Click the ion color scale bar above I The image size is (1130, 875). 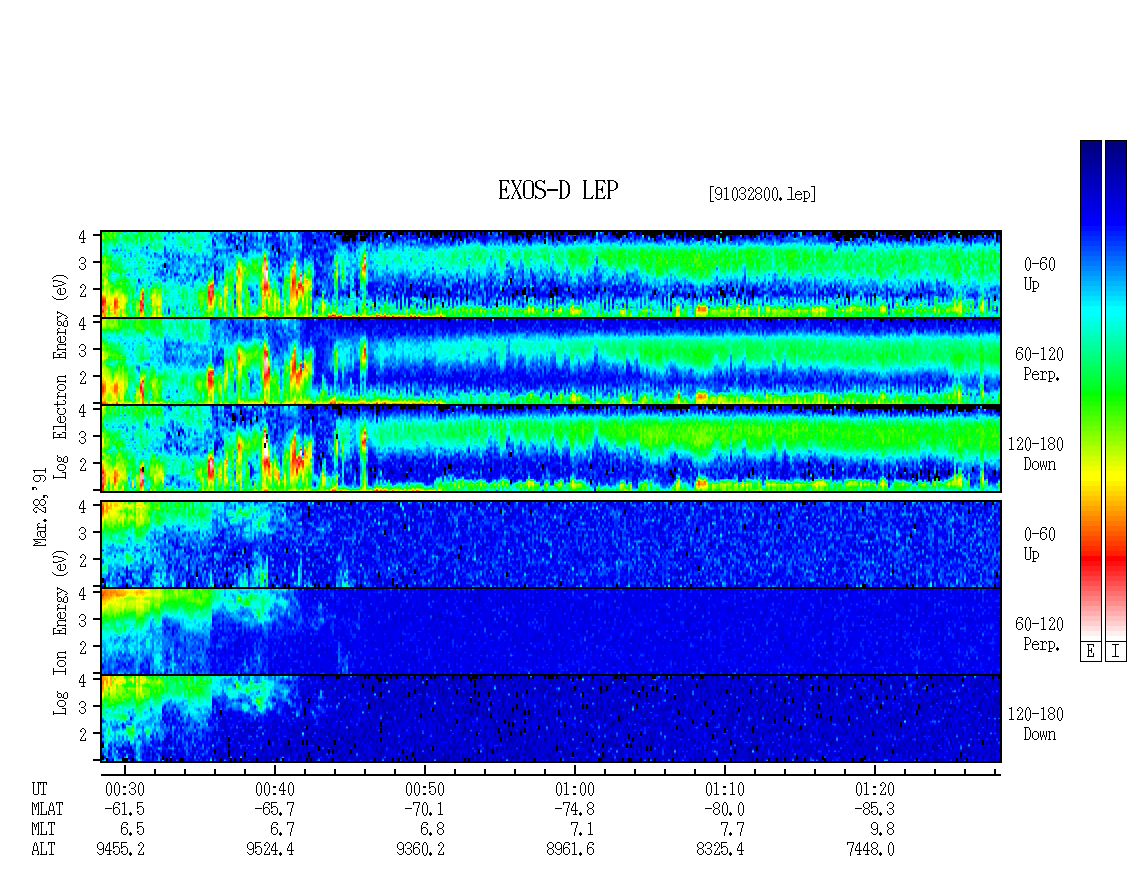point(1116,389)
